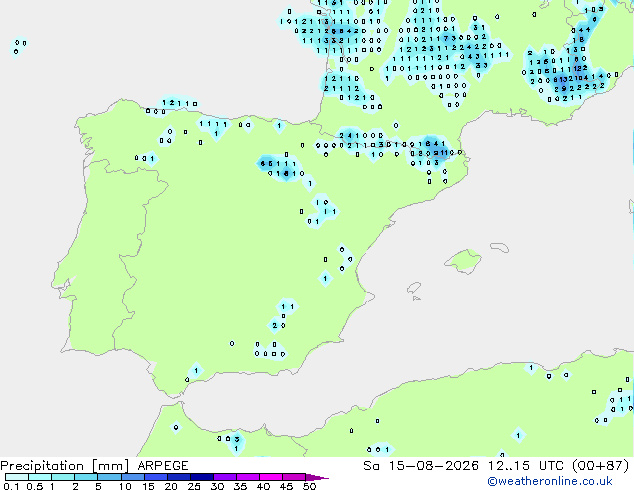Screen dimensions: 634x490
Task: Pick the 30–35 mm purple legend swatch
Action: point(225,477)
